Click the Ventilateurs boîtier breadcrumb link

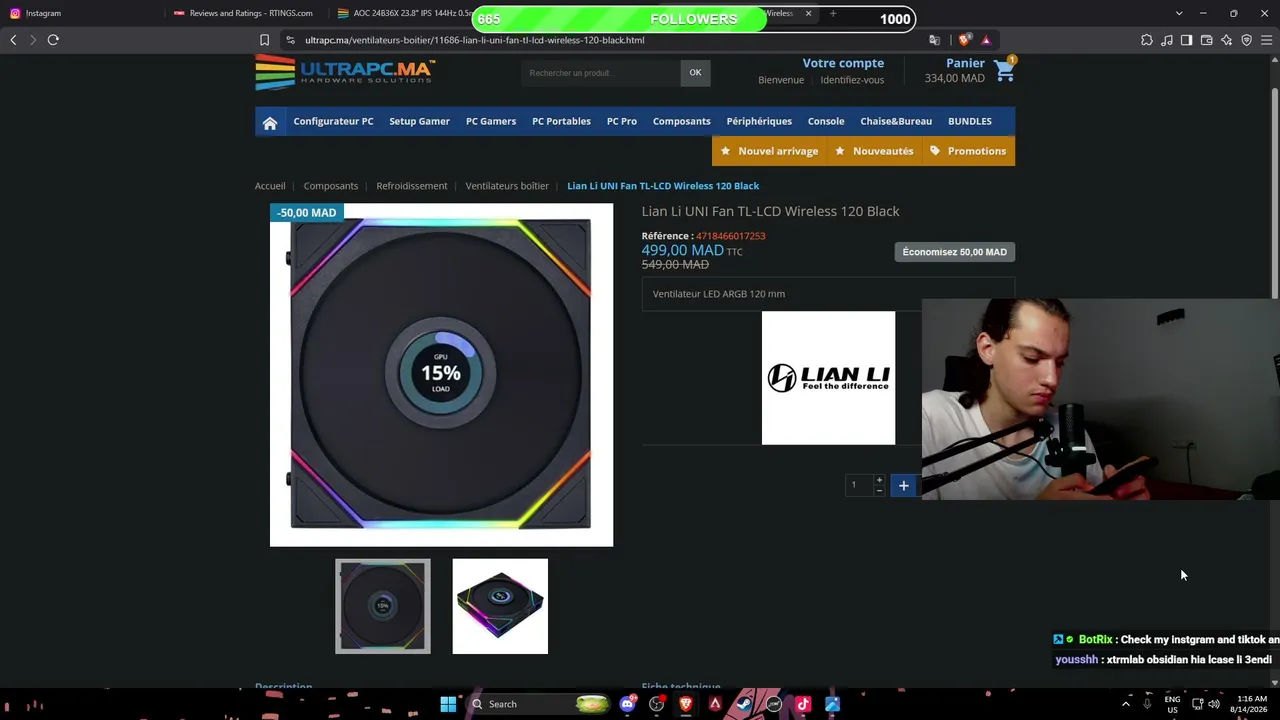(507, 186)
